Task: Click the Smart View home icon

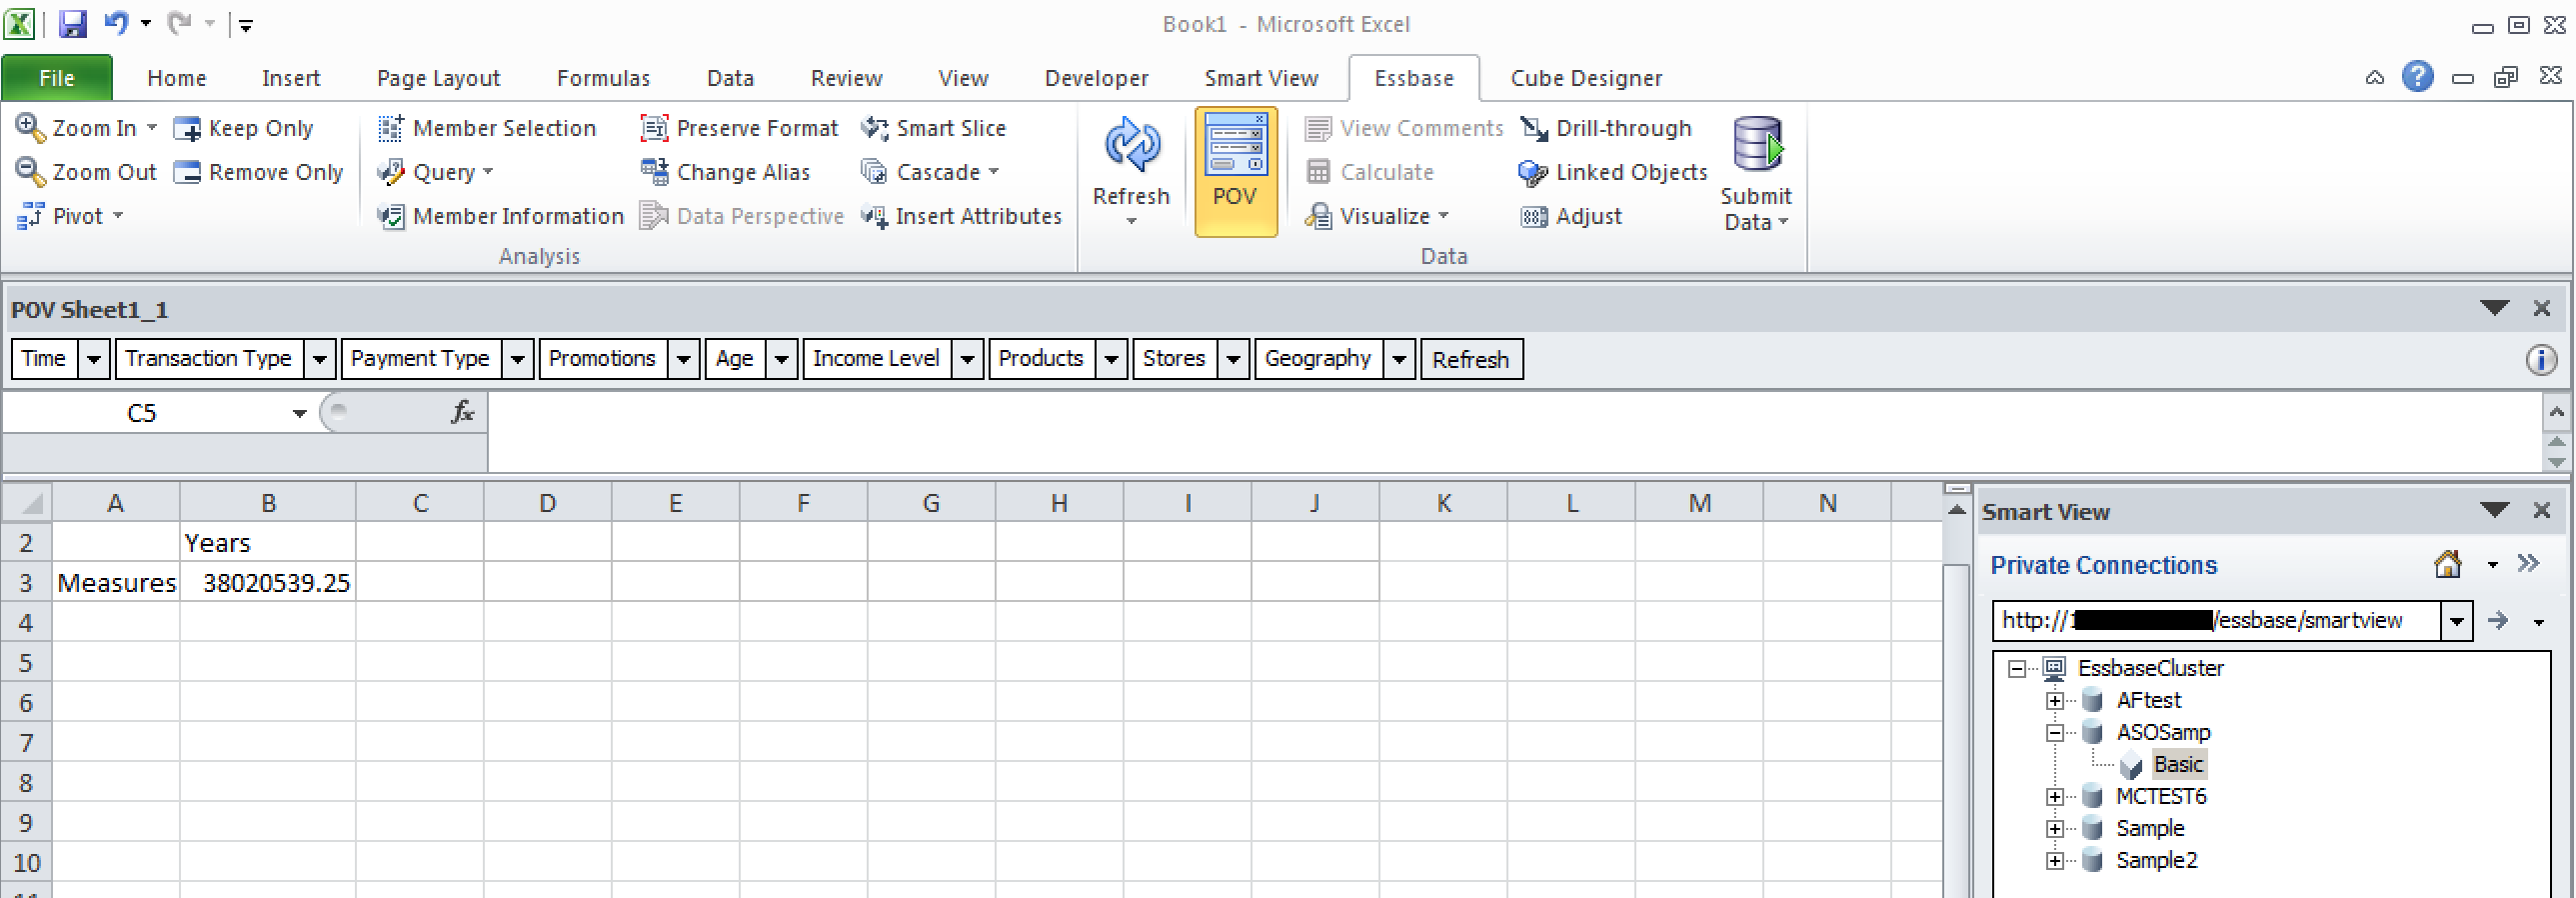Action: click(2447, 564)
